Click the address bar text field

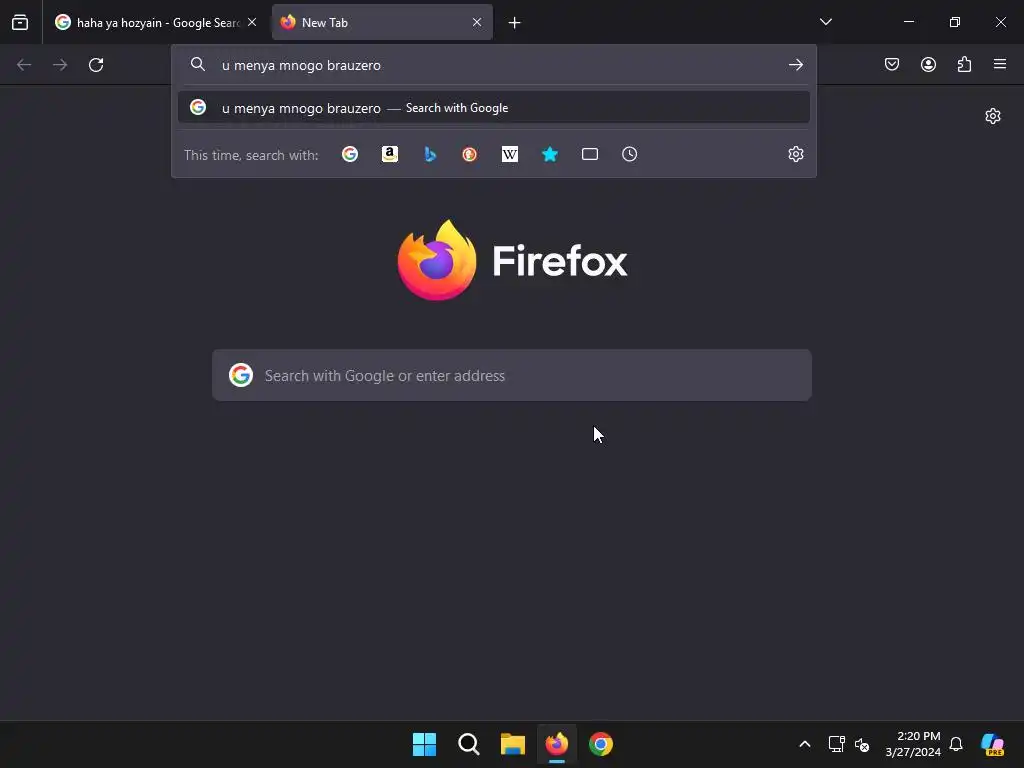pyautogui.click(x=496, y=65)
